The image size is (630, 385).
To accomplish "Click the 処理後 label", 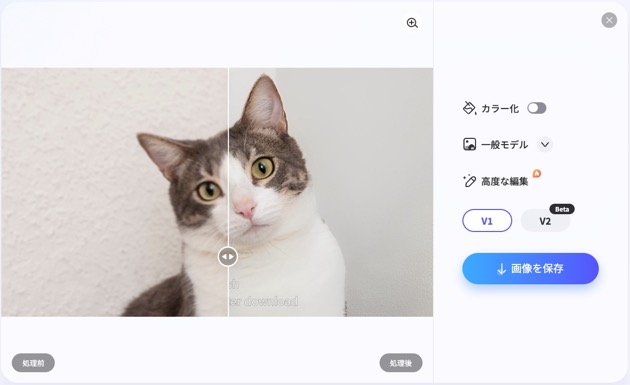I will [x=401, y=363].
